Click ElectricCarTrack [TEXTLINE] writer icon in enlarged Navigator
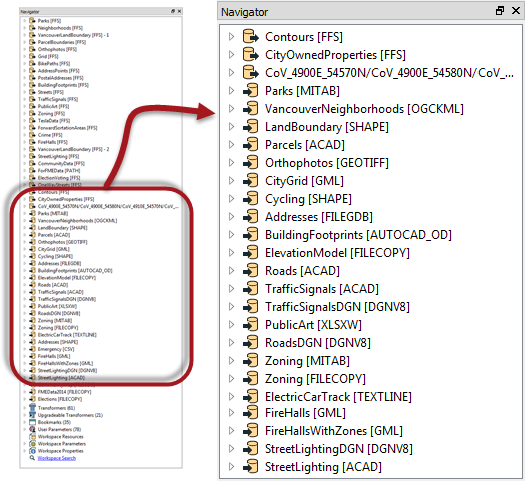This screenshot has height=481, width=525. coord(250,397)
